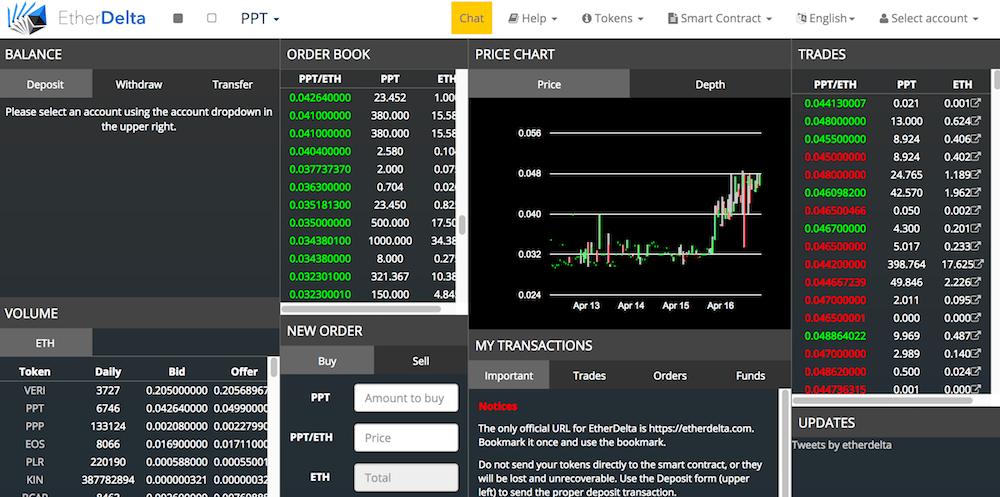Open transaction link for trade 0.048864022
This screenshot has width=1000, height=497.
point(974,335)
